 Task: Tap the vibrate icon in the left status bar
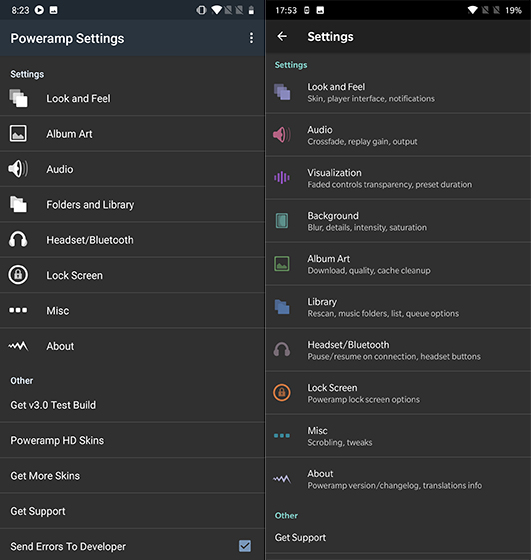(x=201, y=10)
